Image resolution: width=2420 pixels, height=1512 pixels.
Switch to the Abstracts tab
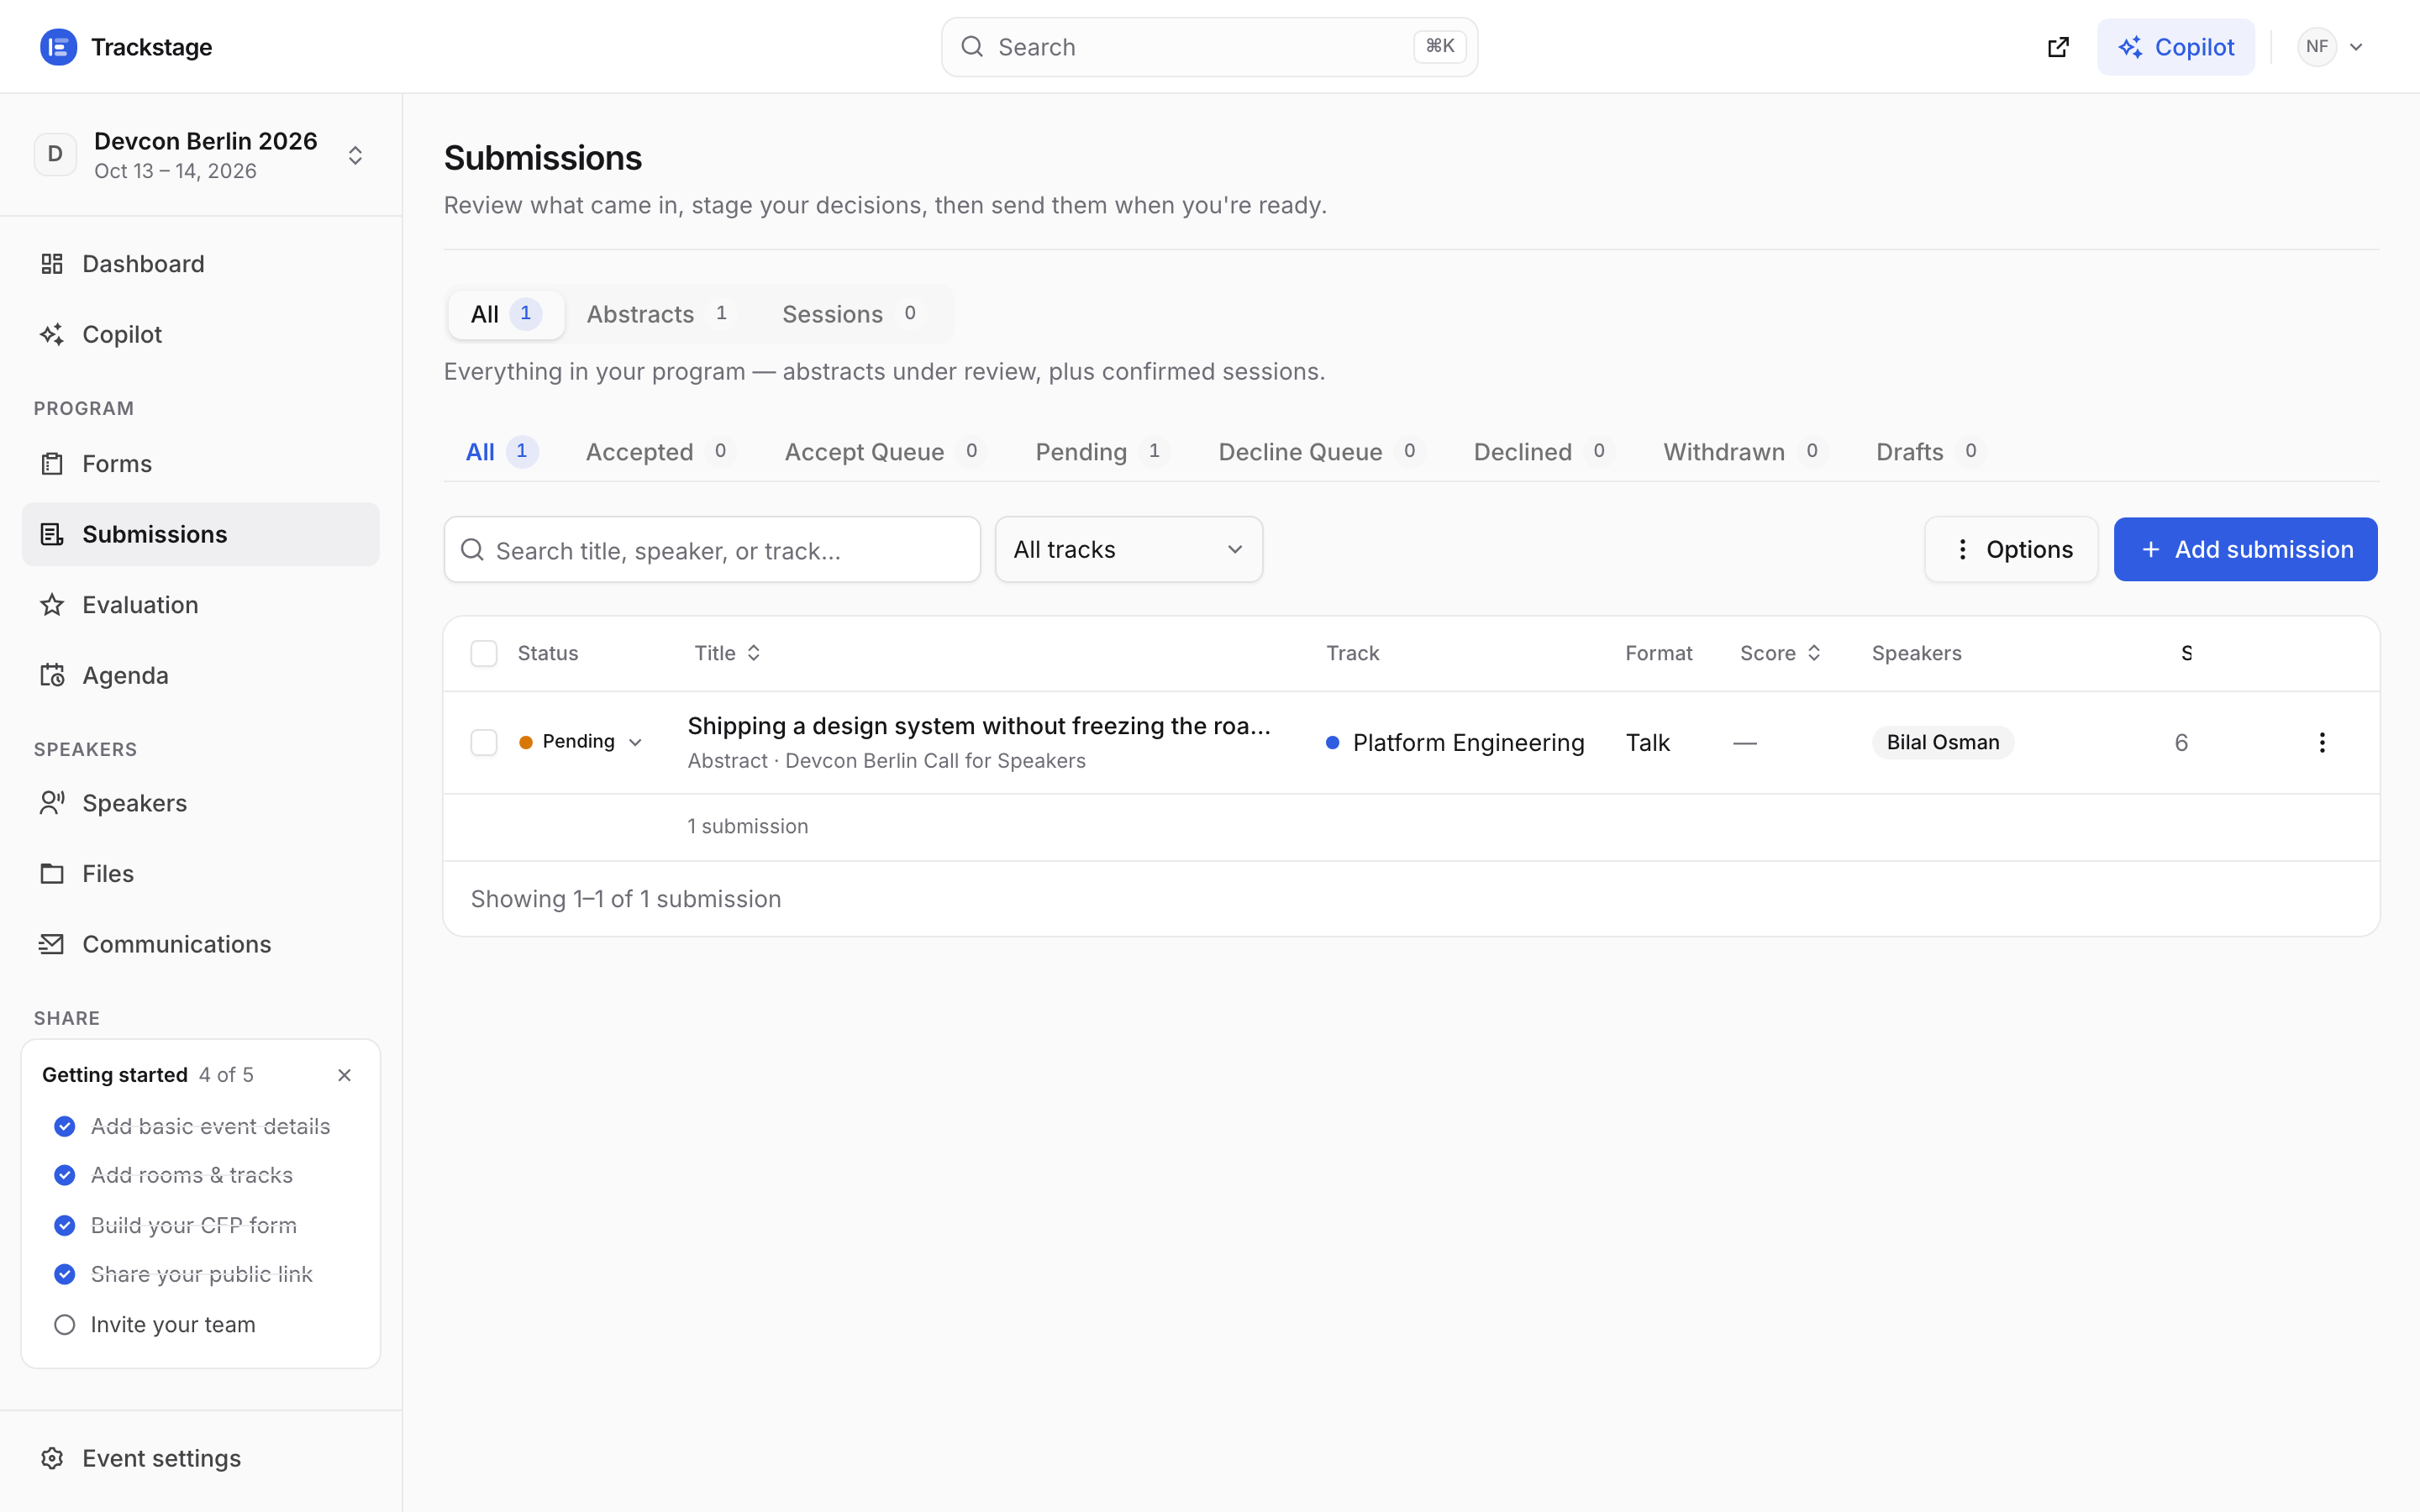click(x=661, y=314)
